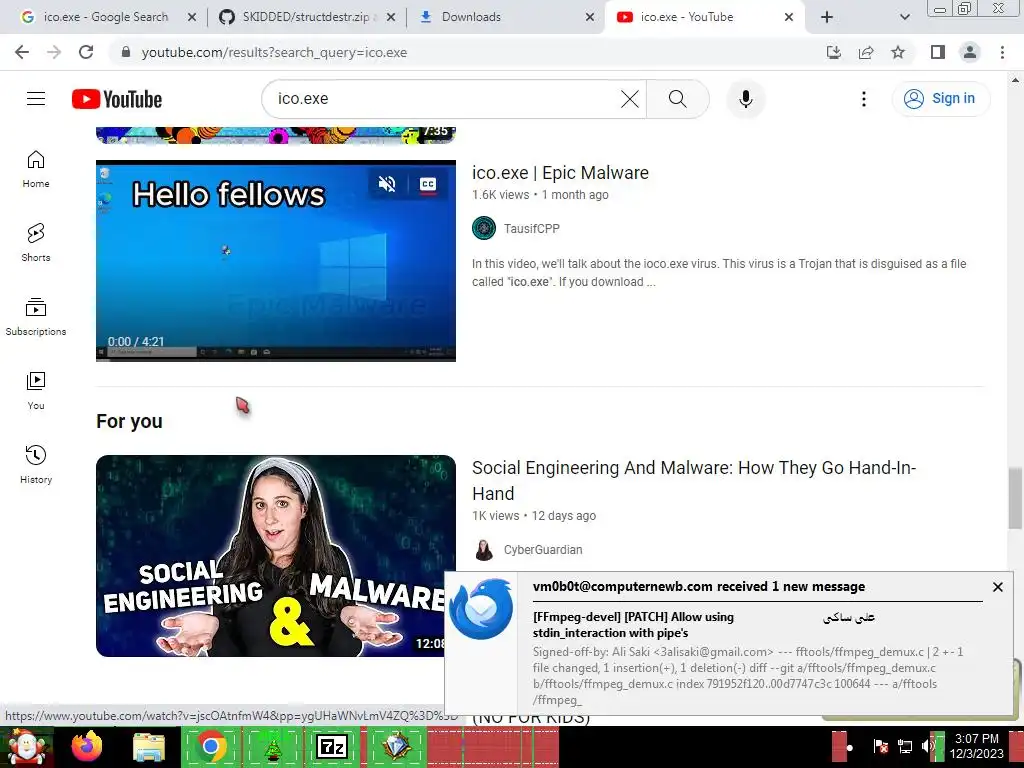
Task: Click the Thunderbird icon in notification
Action: tap(481, 609)
